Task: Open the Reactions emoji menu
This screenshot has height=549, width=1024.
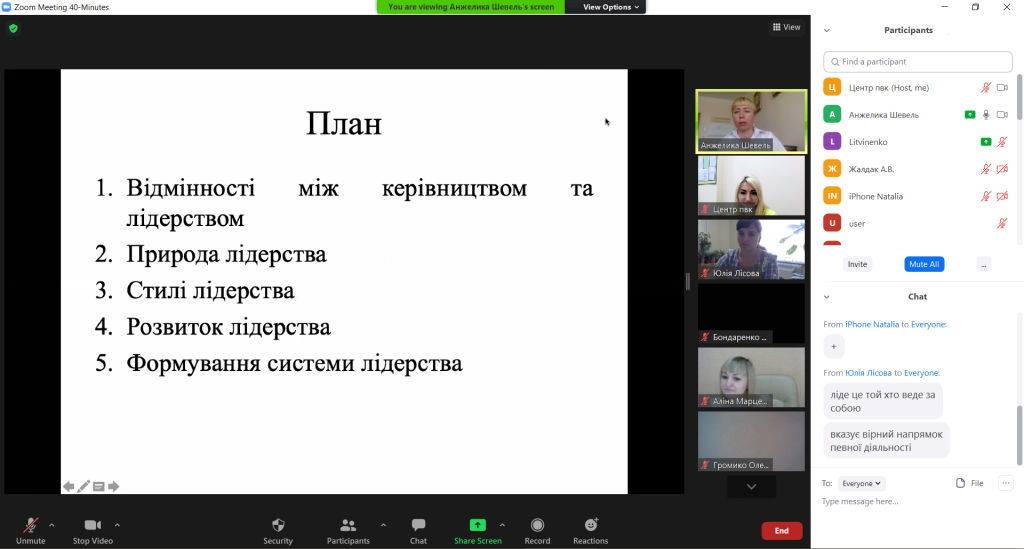Action: click(x=590, y=526)
